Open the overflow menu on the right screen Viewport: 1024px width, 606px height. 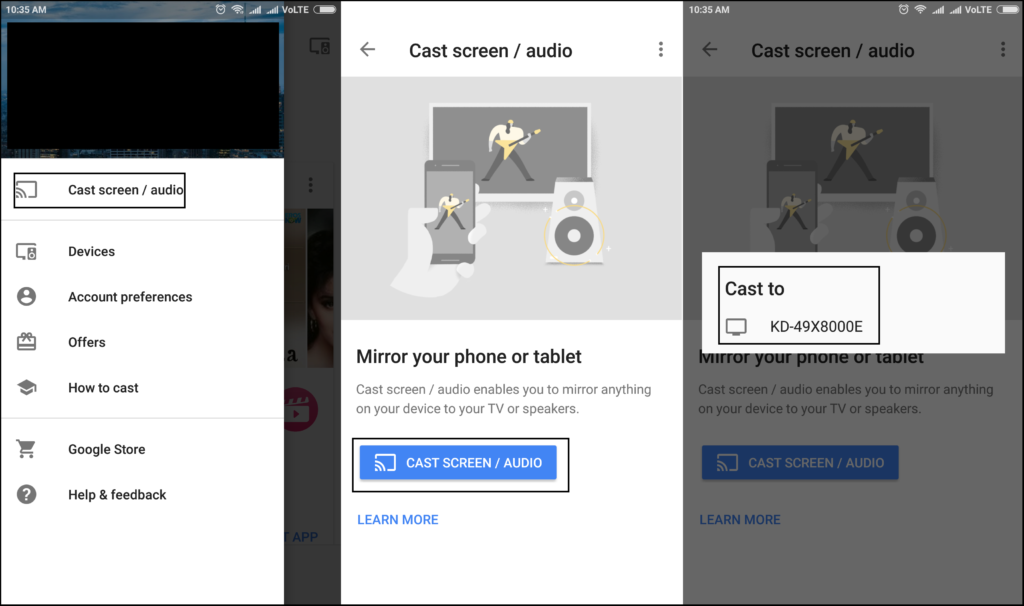(x=1003, y=49)
